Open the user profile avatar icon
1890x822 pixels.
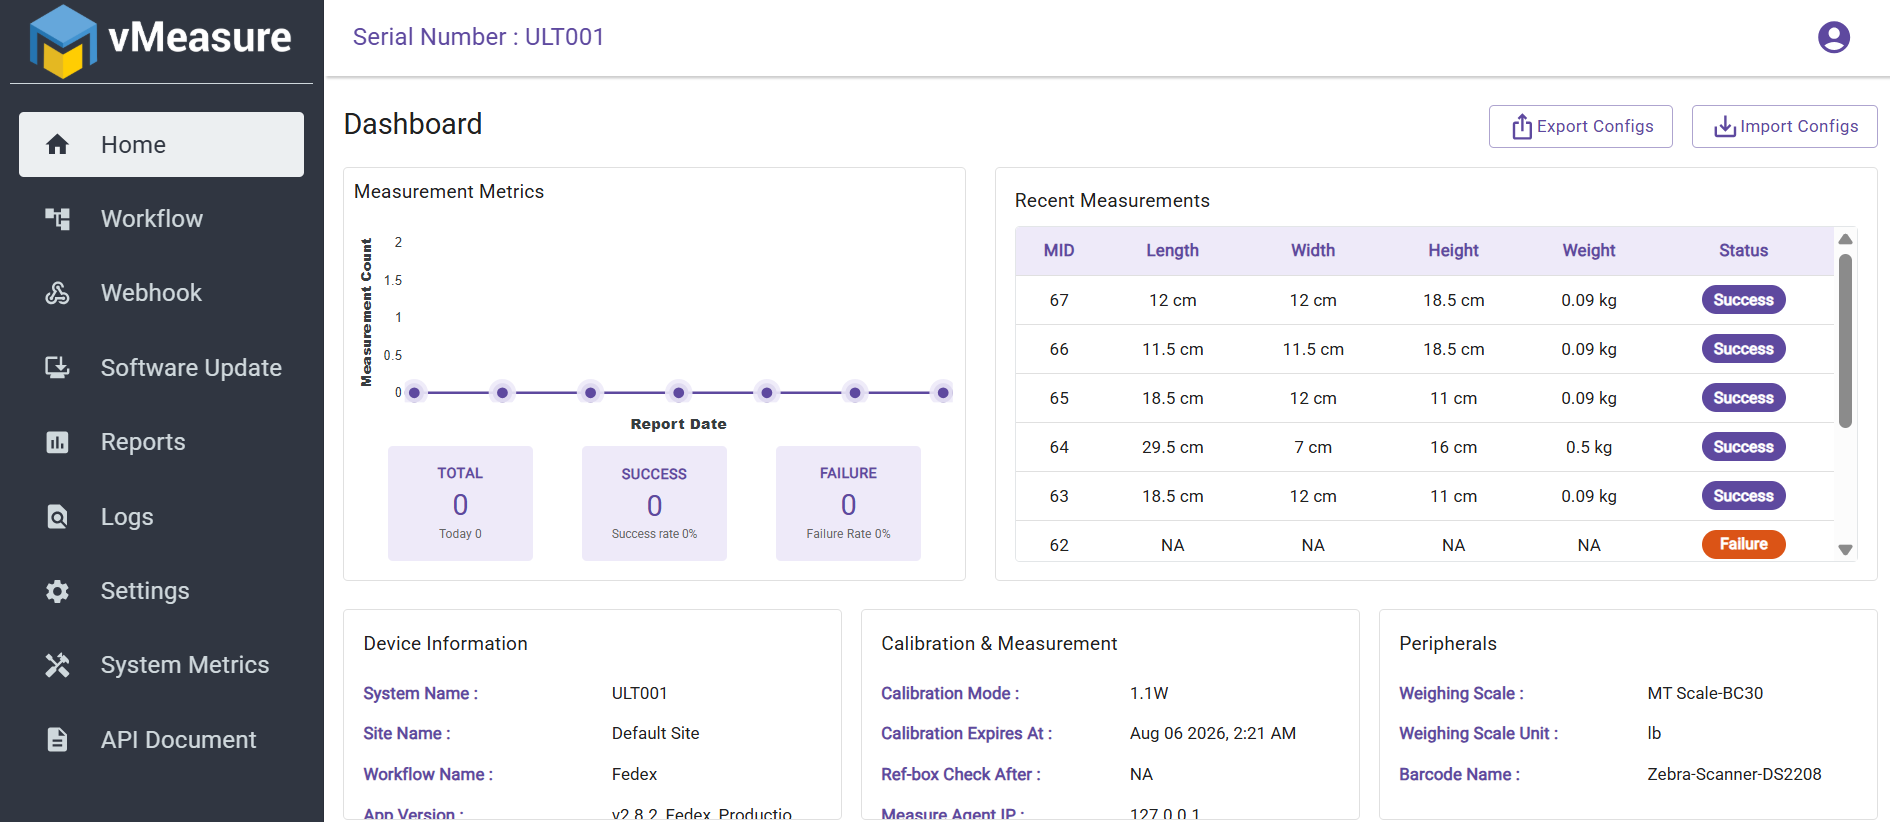[1834, 37]
